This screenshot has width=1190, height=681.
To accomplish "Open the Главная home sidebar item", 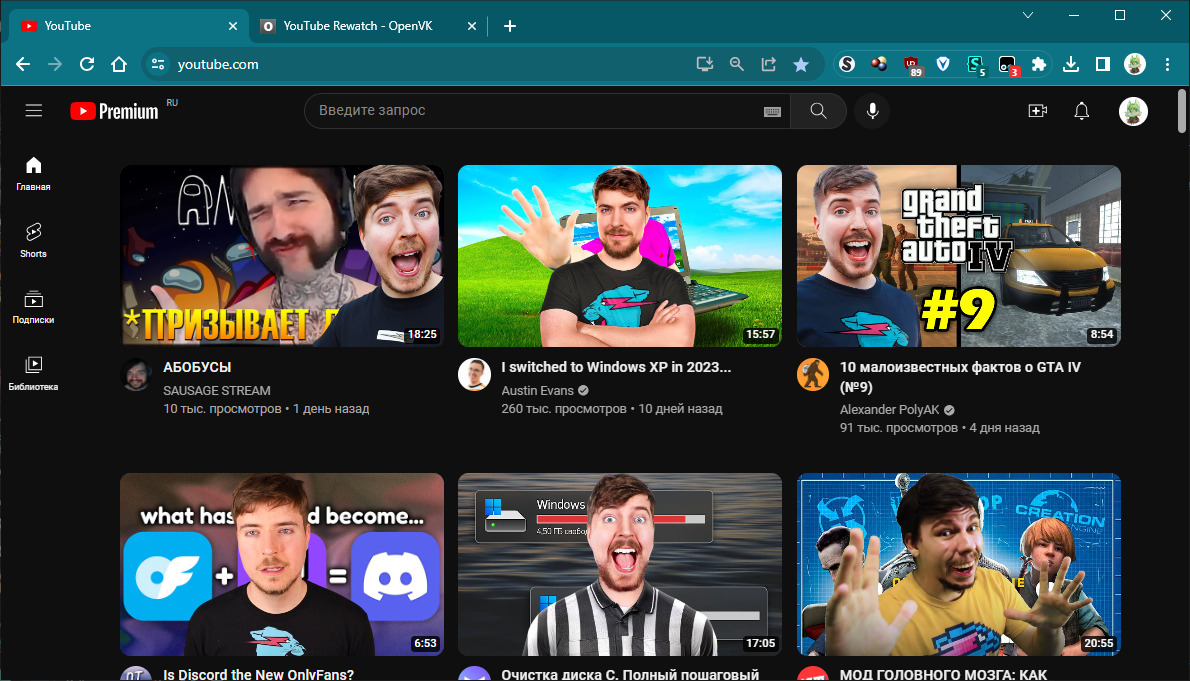I will (x=33, y=174).
